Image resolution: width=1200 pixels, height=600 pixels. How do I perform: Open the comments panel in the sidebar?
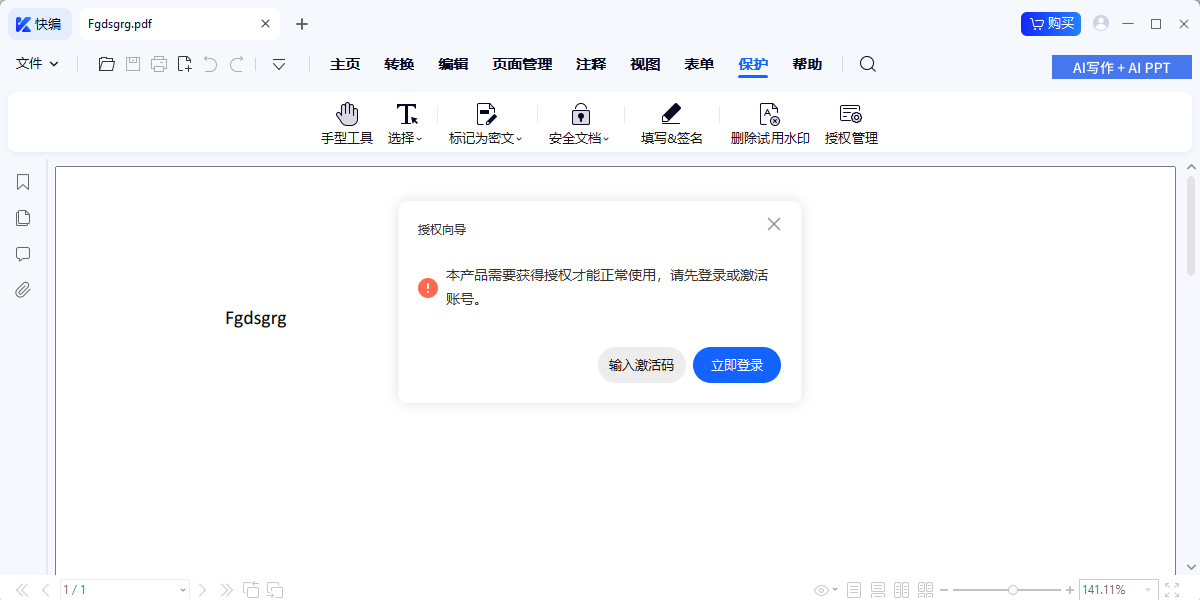(x=22, y=254)
